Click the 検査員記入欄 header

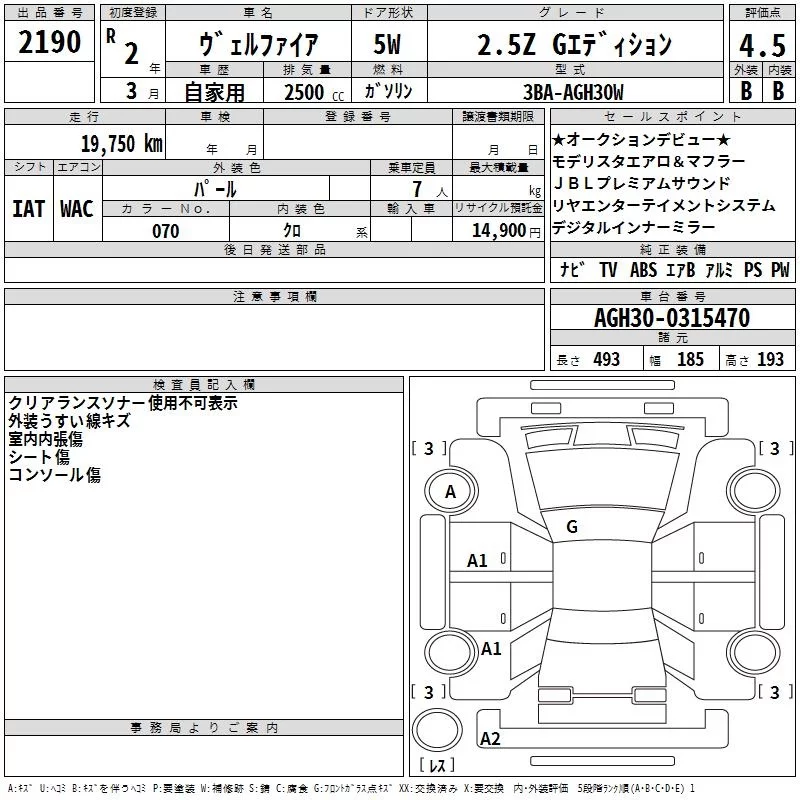pos(204,385)
